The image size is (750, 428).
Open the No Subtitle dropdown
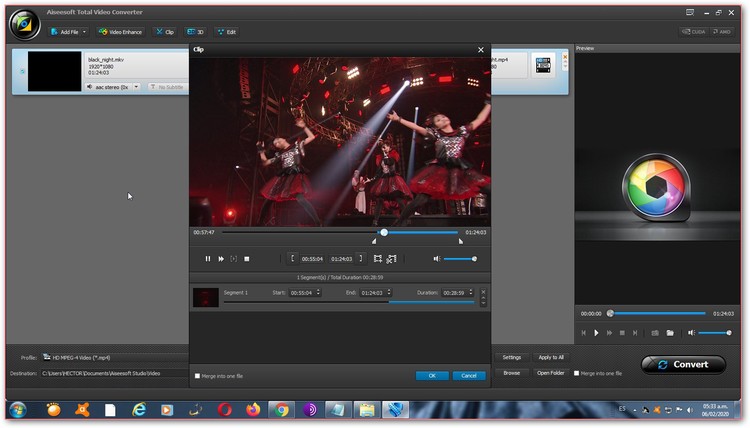tap(167, 87)
